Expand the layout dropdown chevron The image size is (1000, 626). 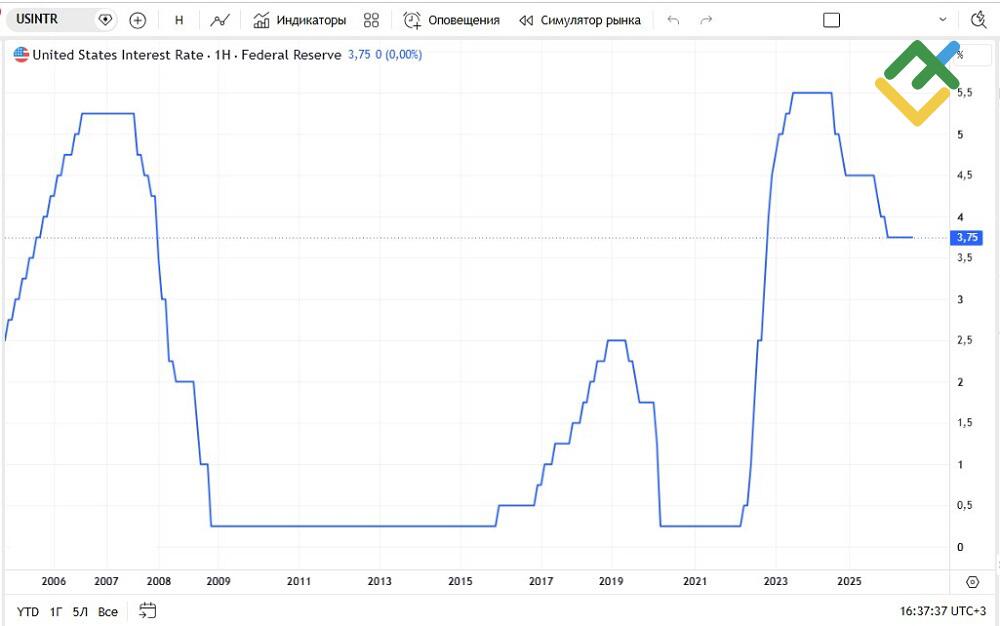coord(943,20)
